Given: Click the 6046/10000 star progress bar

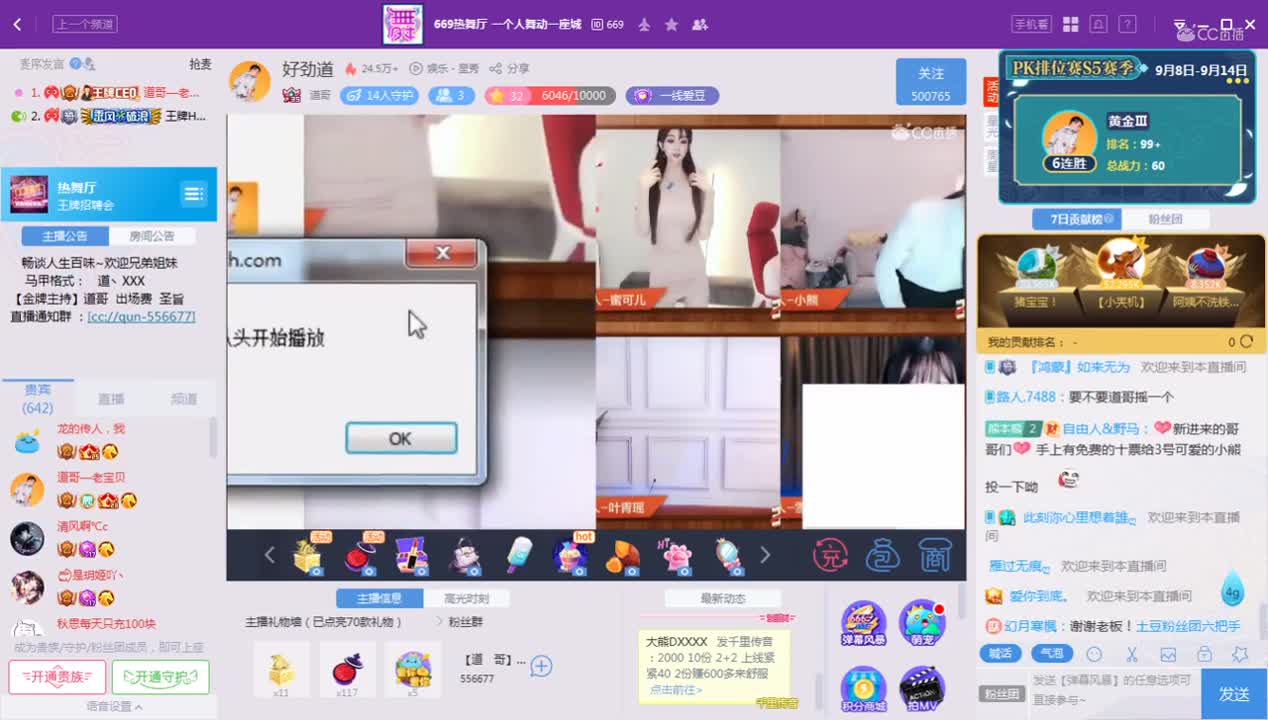Looking at the screenshot, I should (549, 96).
